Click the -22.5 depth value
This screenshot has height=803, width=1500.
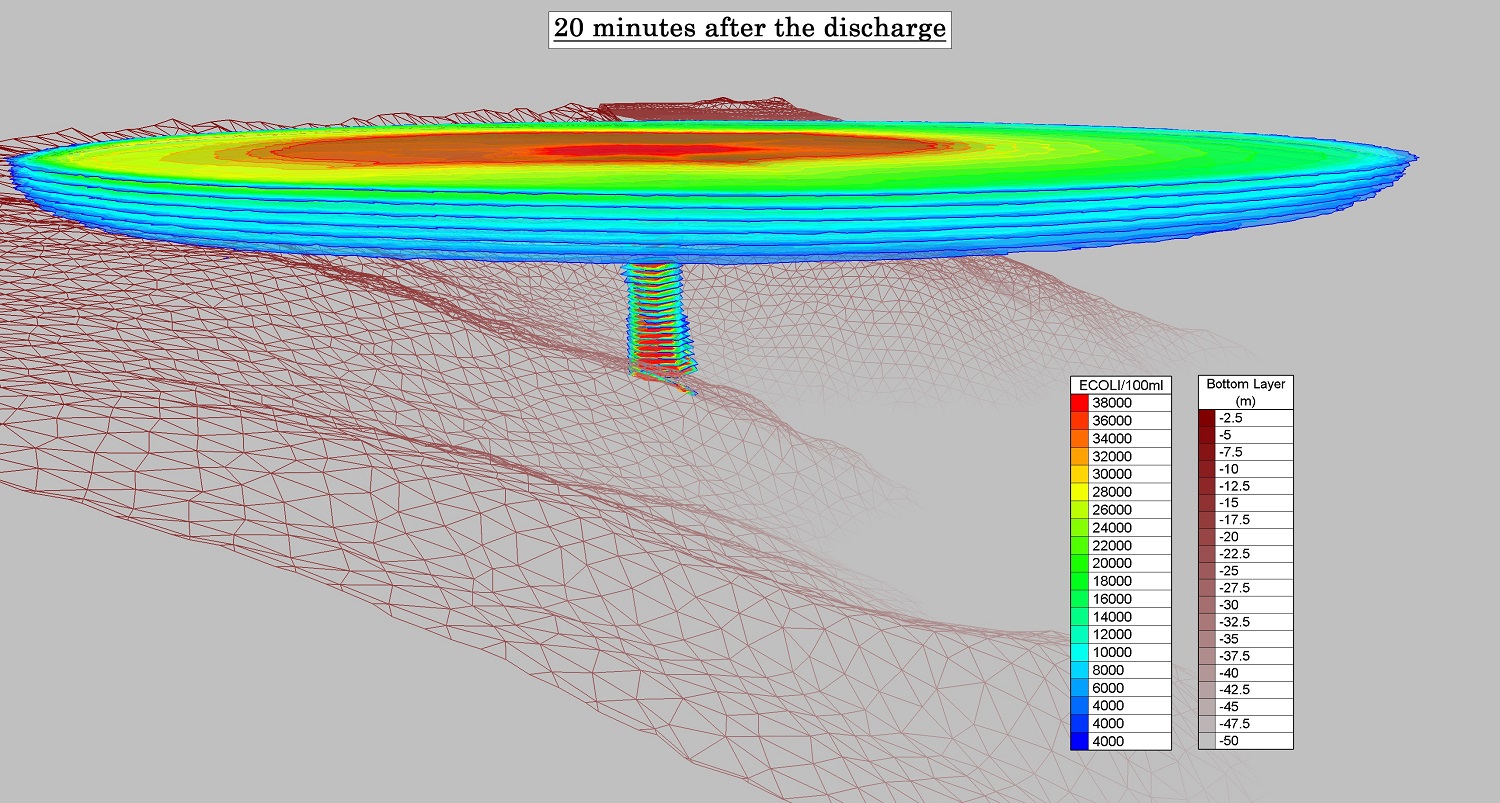[1235, 554]
